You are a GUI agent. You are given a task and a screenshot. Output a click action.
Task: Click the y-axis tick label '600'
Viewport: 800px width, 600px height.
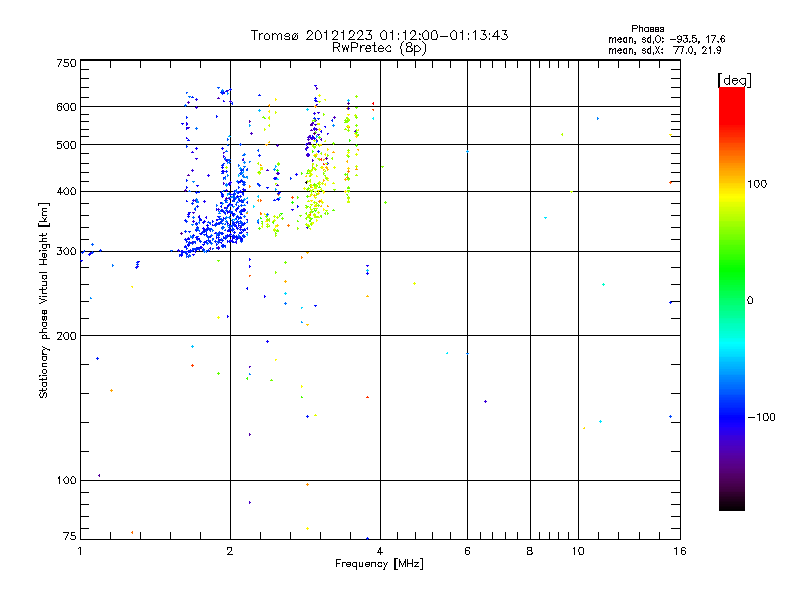point(66,107)
